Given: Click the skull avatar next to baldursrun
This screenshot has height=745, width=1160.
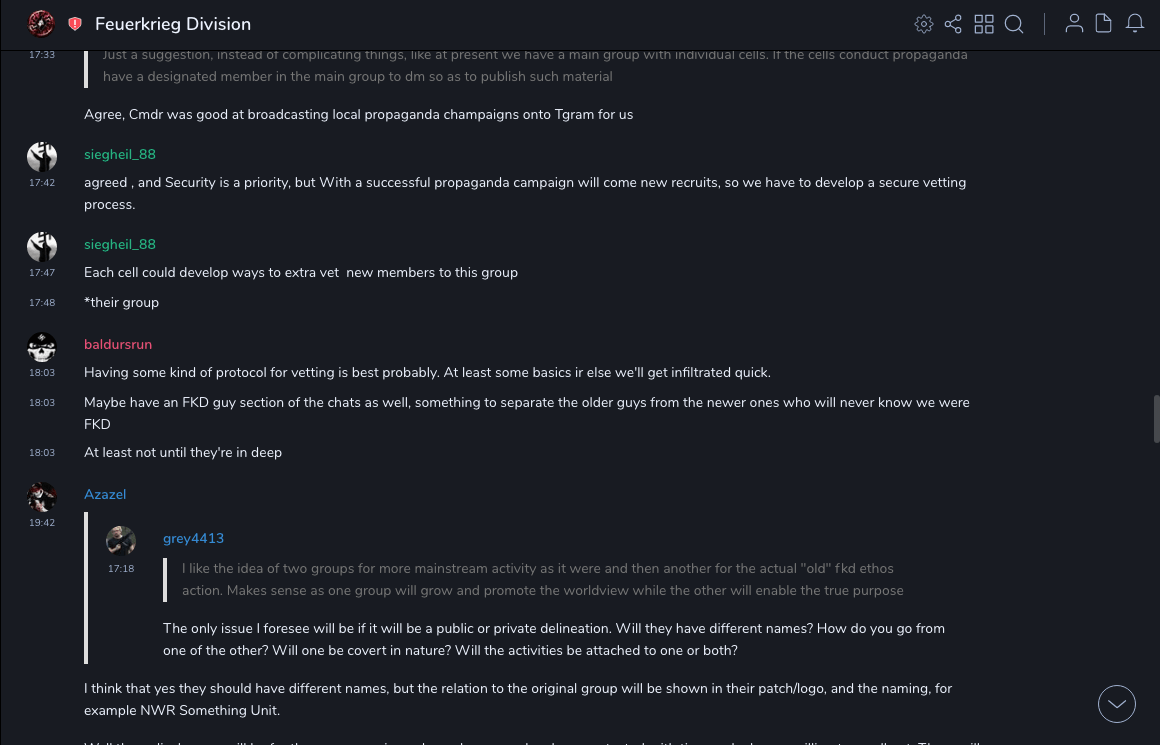Looking at the screenshot, I should point(42,347).
